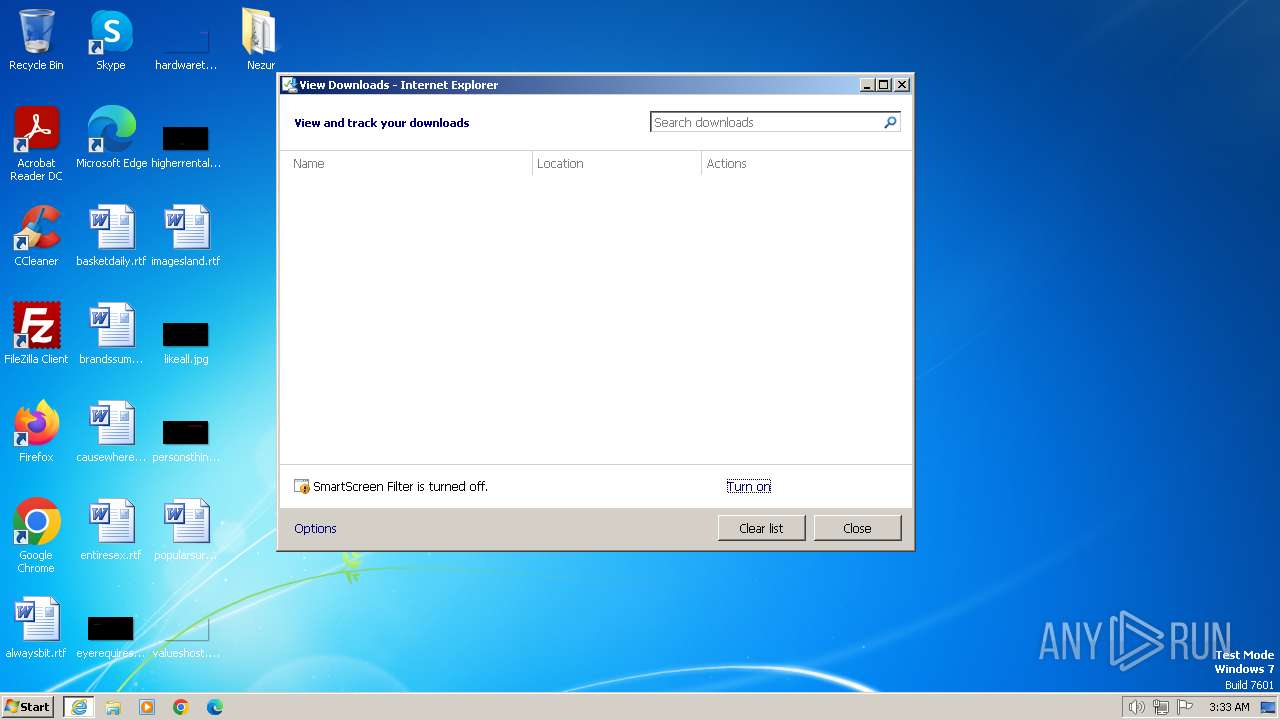
Task: Select brandssum... document icon
Action: coord(111,333)
